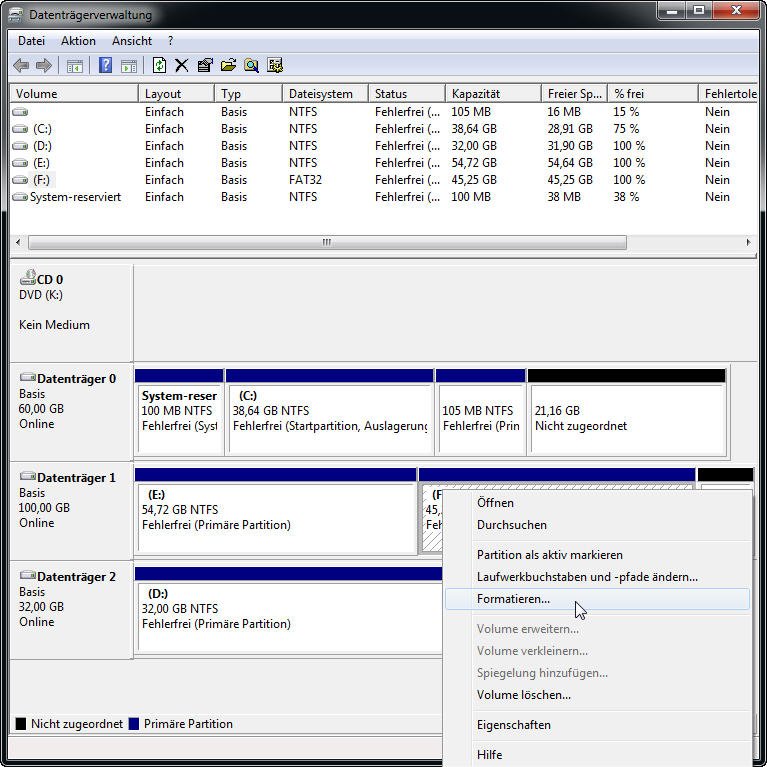This screenshot has width=767, height=767.
Task: Click the black Nicht zugeordnet legend swatch
Action: (21, 723)
